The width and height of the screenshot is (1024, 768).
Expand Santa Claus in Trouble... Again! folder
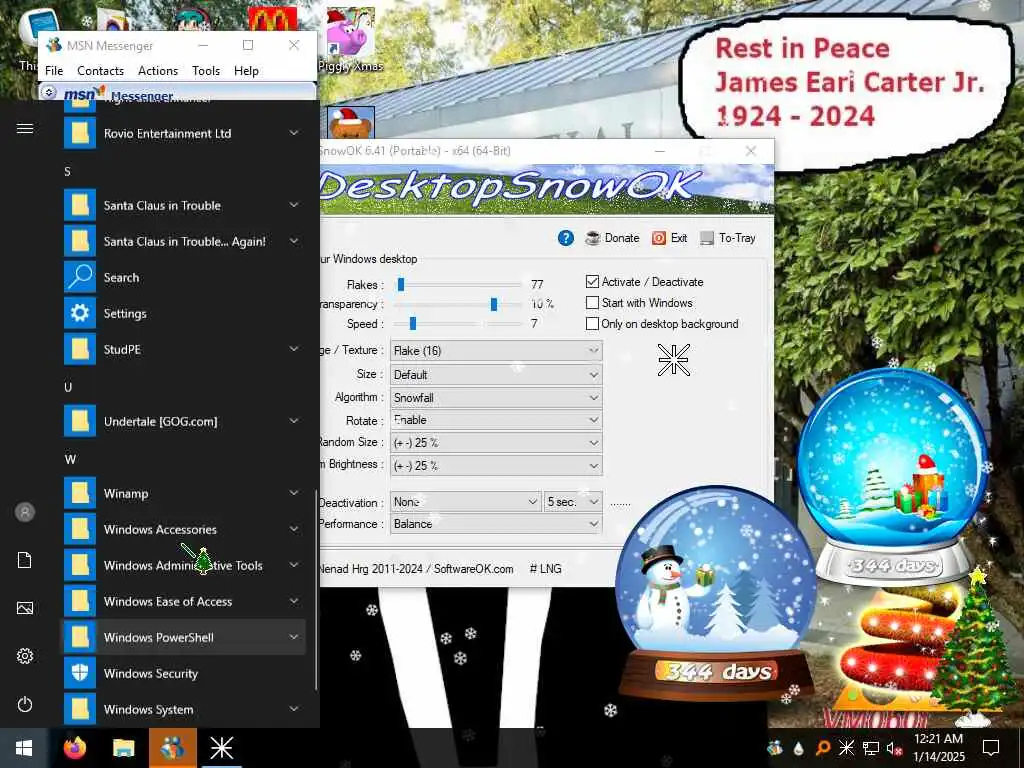[184, 241]
